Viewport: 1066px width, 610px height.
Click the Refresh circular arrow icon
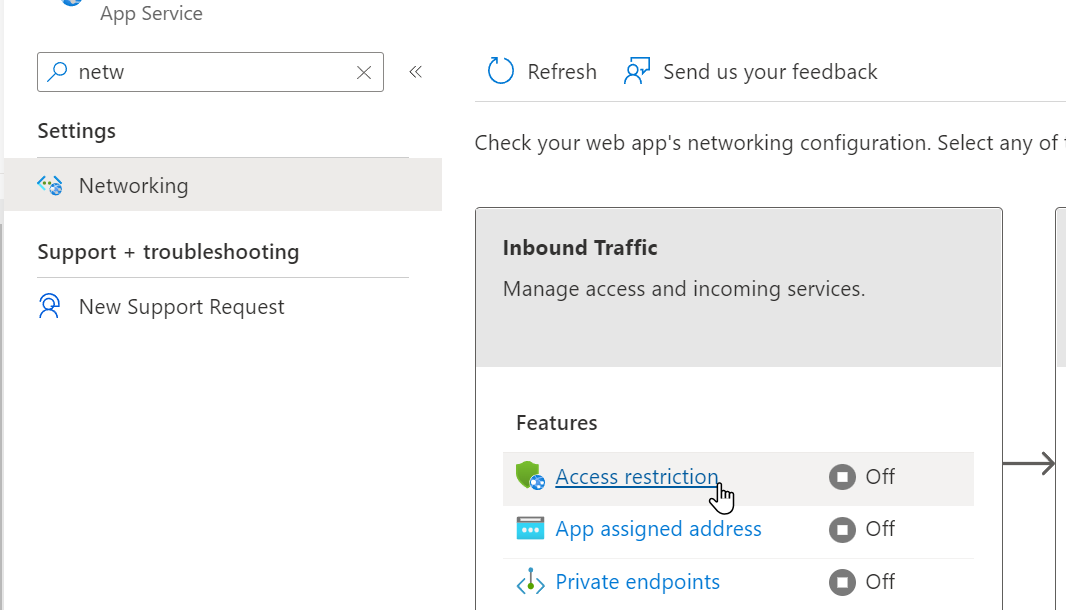[501, 71]
